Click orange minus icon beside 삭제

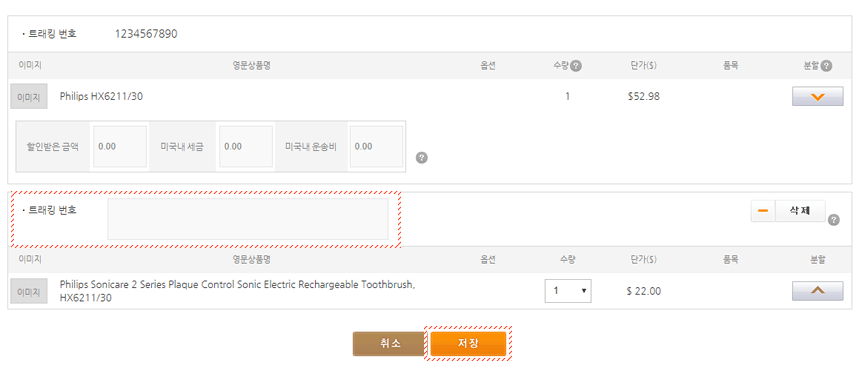coord(763,211)
